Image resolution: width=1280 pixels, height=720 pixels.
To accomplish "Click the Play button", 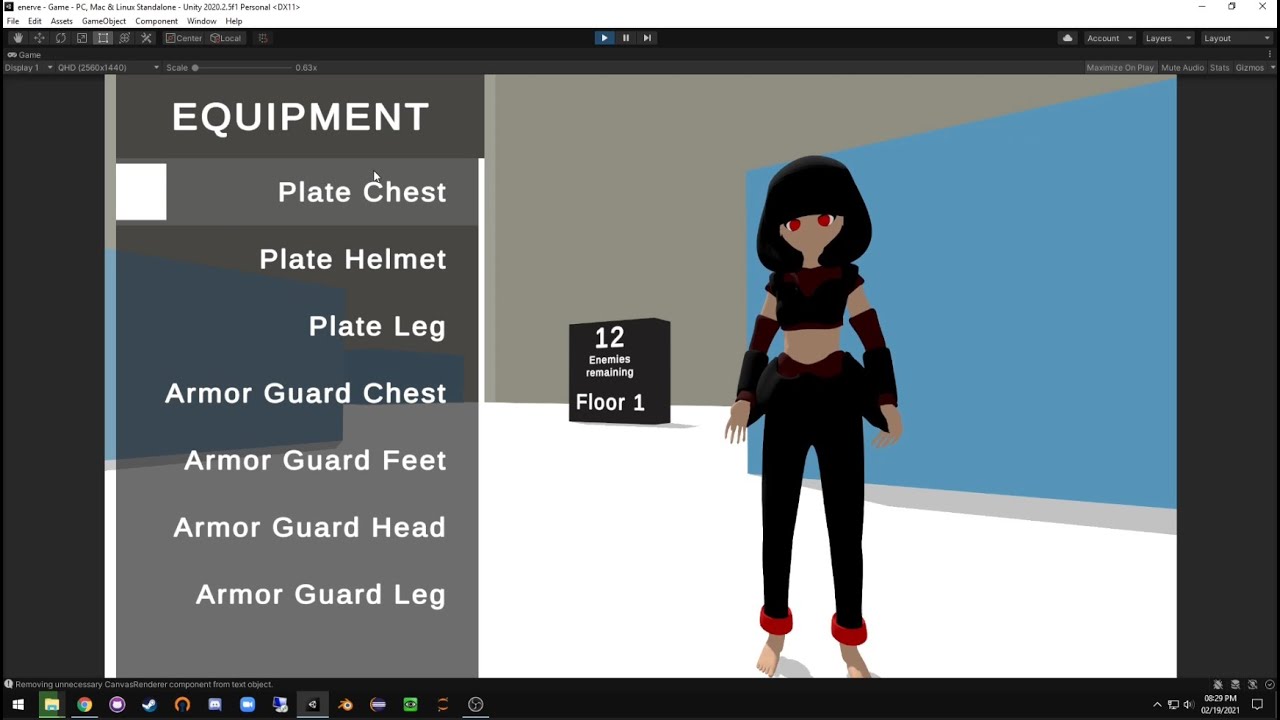I will click(x=604, y=38).
